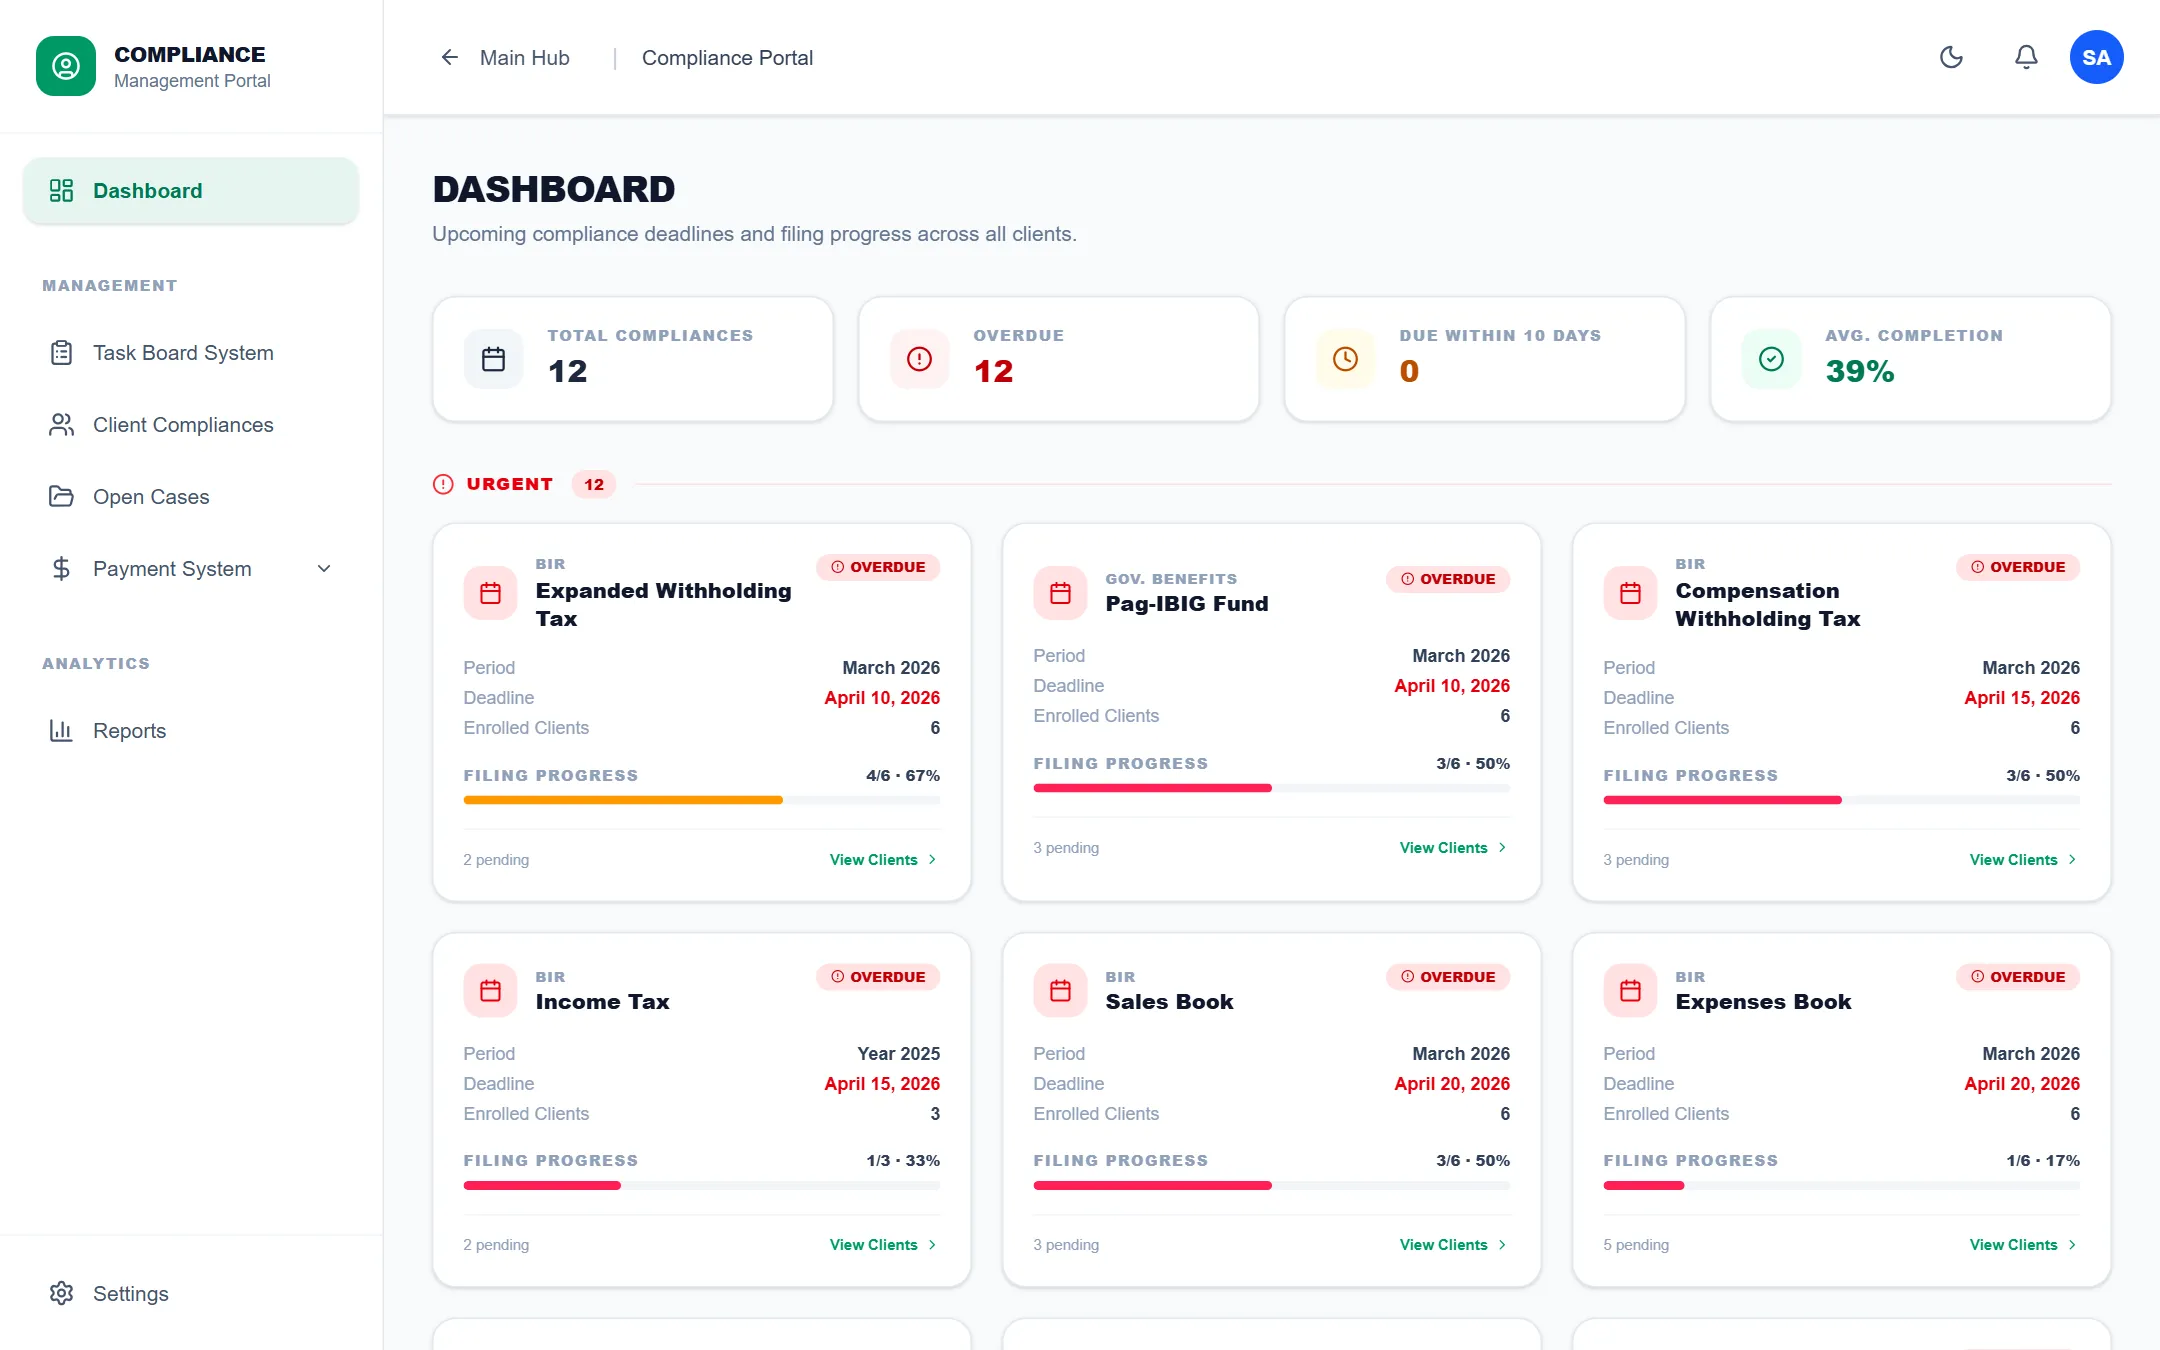The height and width of the screenshot is (1350, 2160).
Task: Click the Expenses Book calendar icon
Action: pyautogui.click(x=1630, y=991)
